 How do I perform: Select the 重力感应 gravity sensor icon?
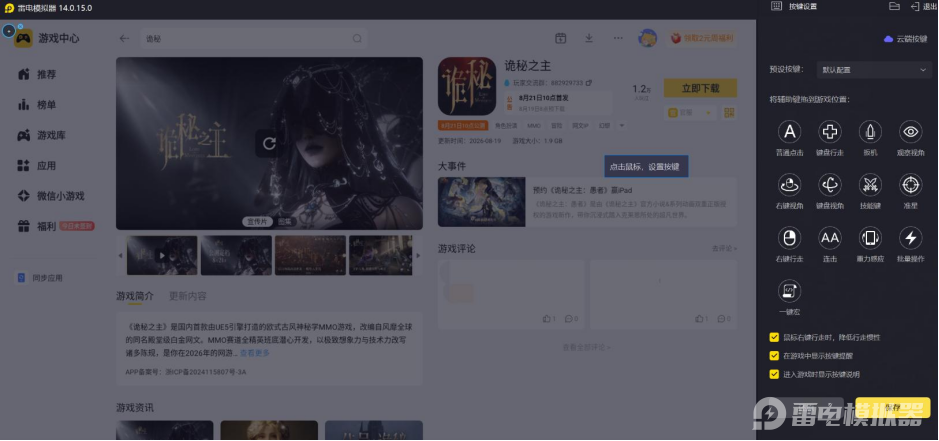click(x=870, y=238)
